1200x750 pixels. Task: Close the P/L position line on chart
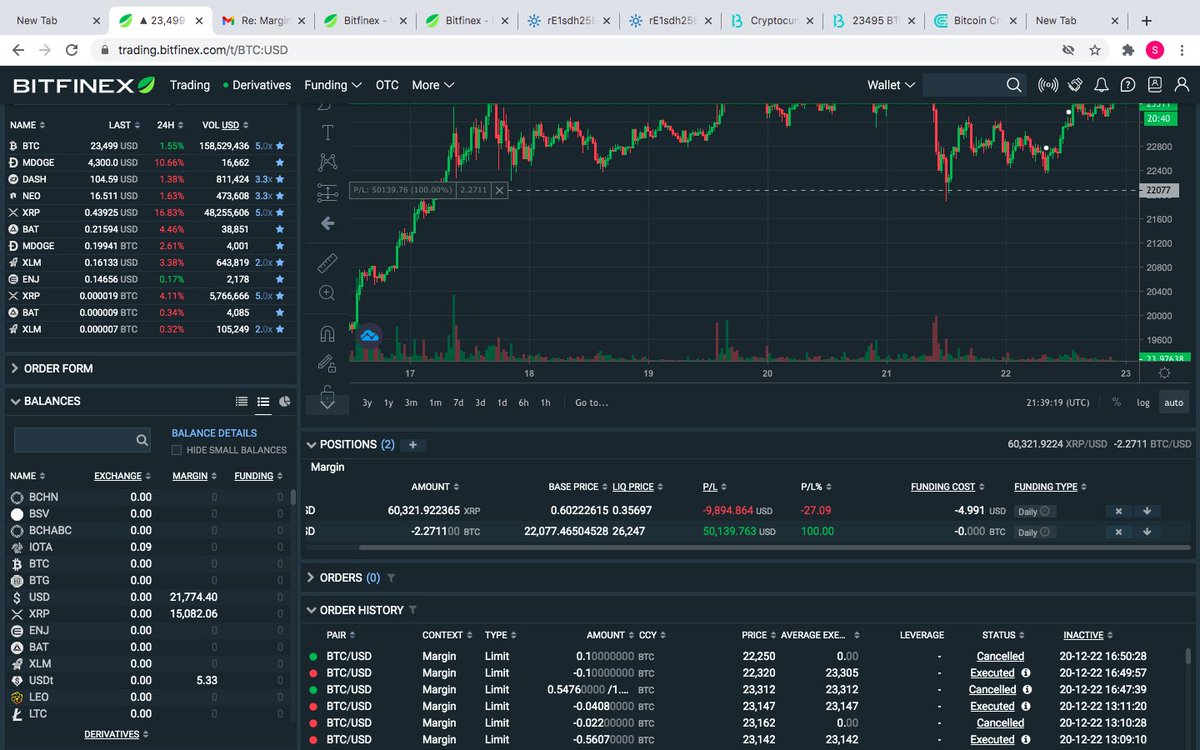tap(500, 189)
